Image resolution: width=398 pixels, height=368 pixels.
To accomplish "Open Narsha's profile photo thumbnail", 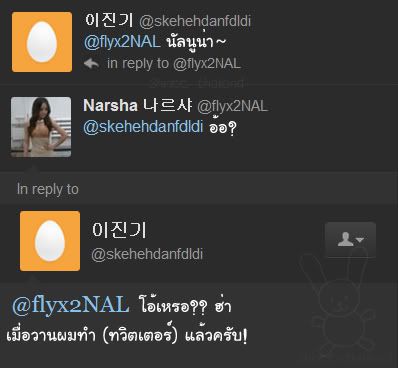I will [x=41, y=127].
